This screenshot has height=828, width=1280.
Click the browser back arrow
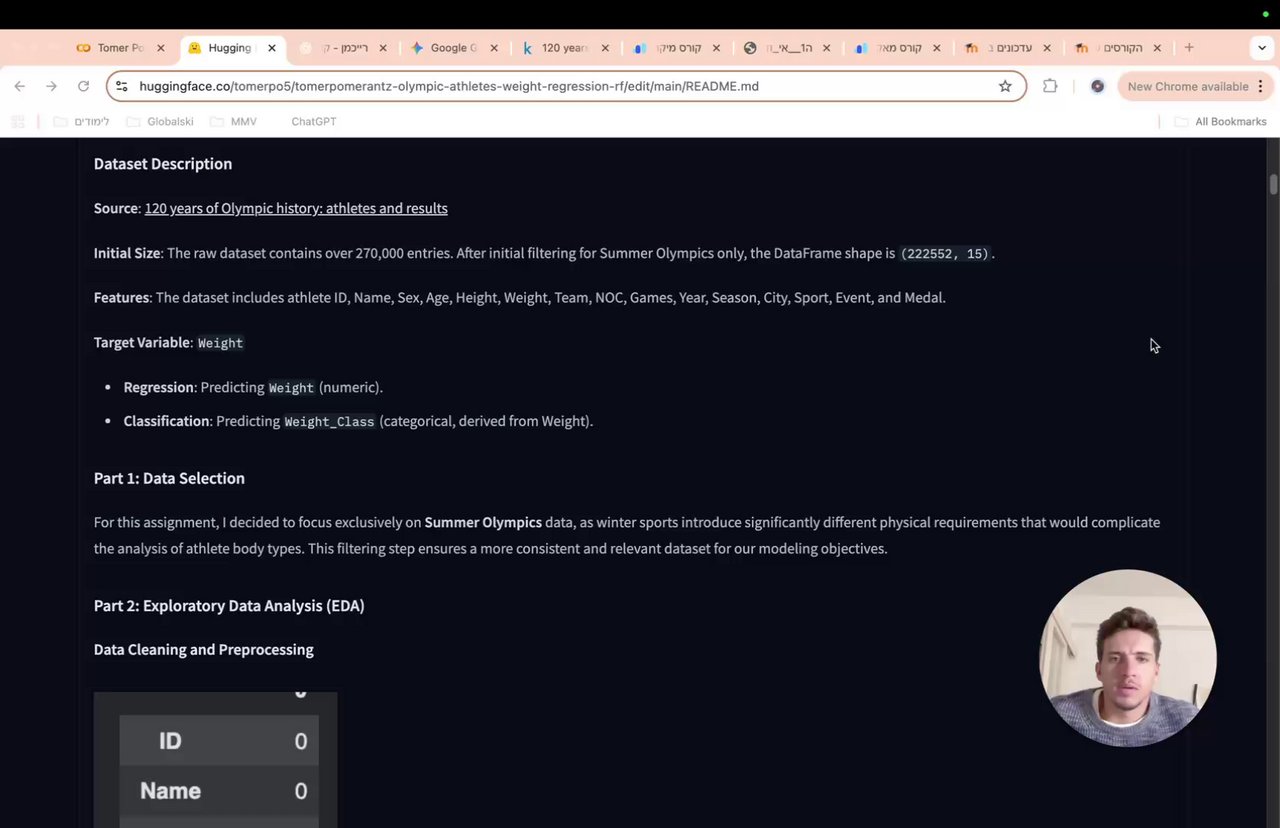[x=20, y=86]
